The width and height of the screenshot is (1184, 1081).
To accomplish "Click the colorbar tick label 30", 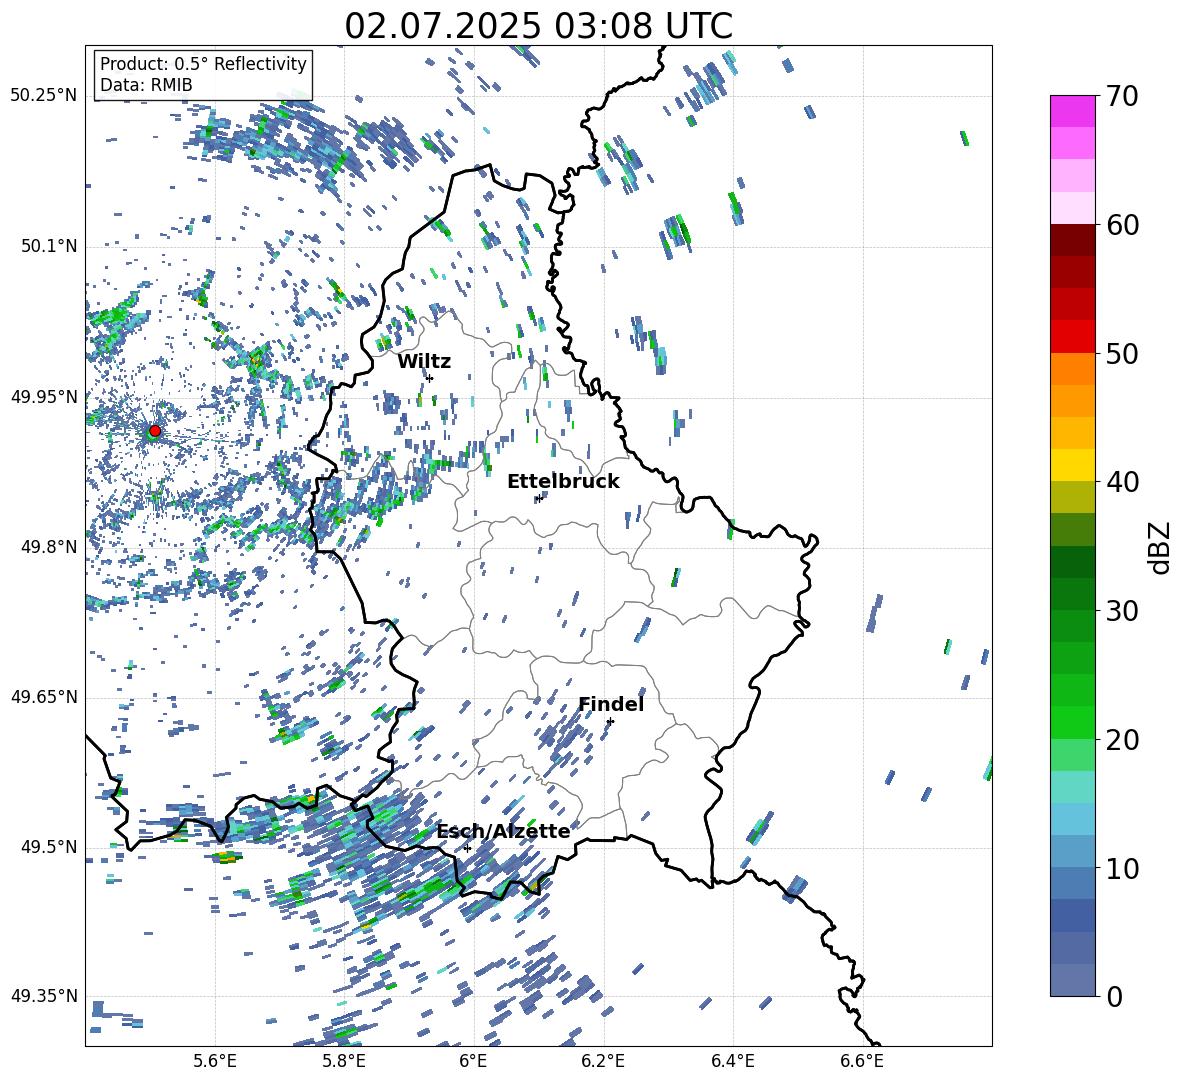I will point(1122,611).
